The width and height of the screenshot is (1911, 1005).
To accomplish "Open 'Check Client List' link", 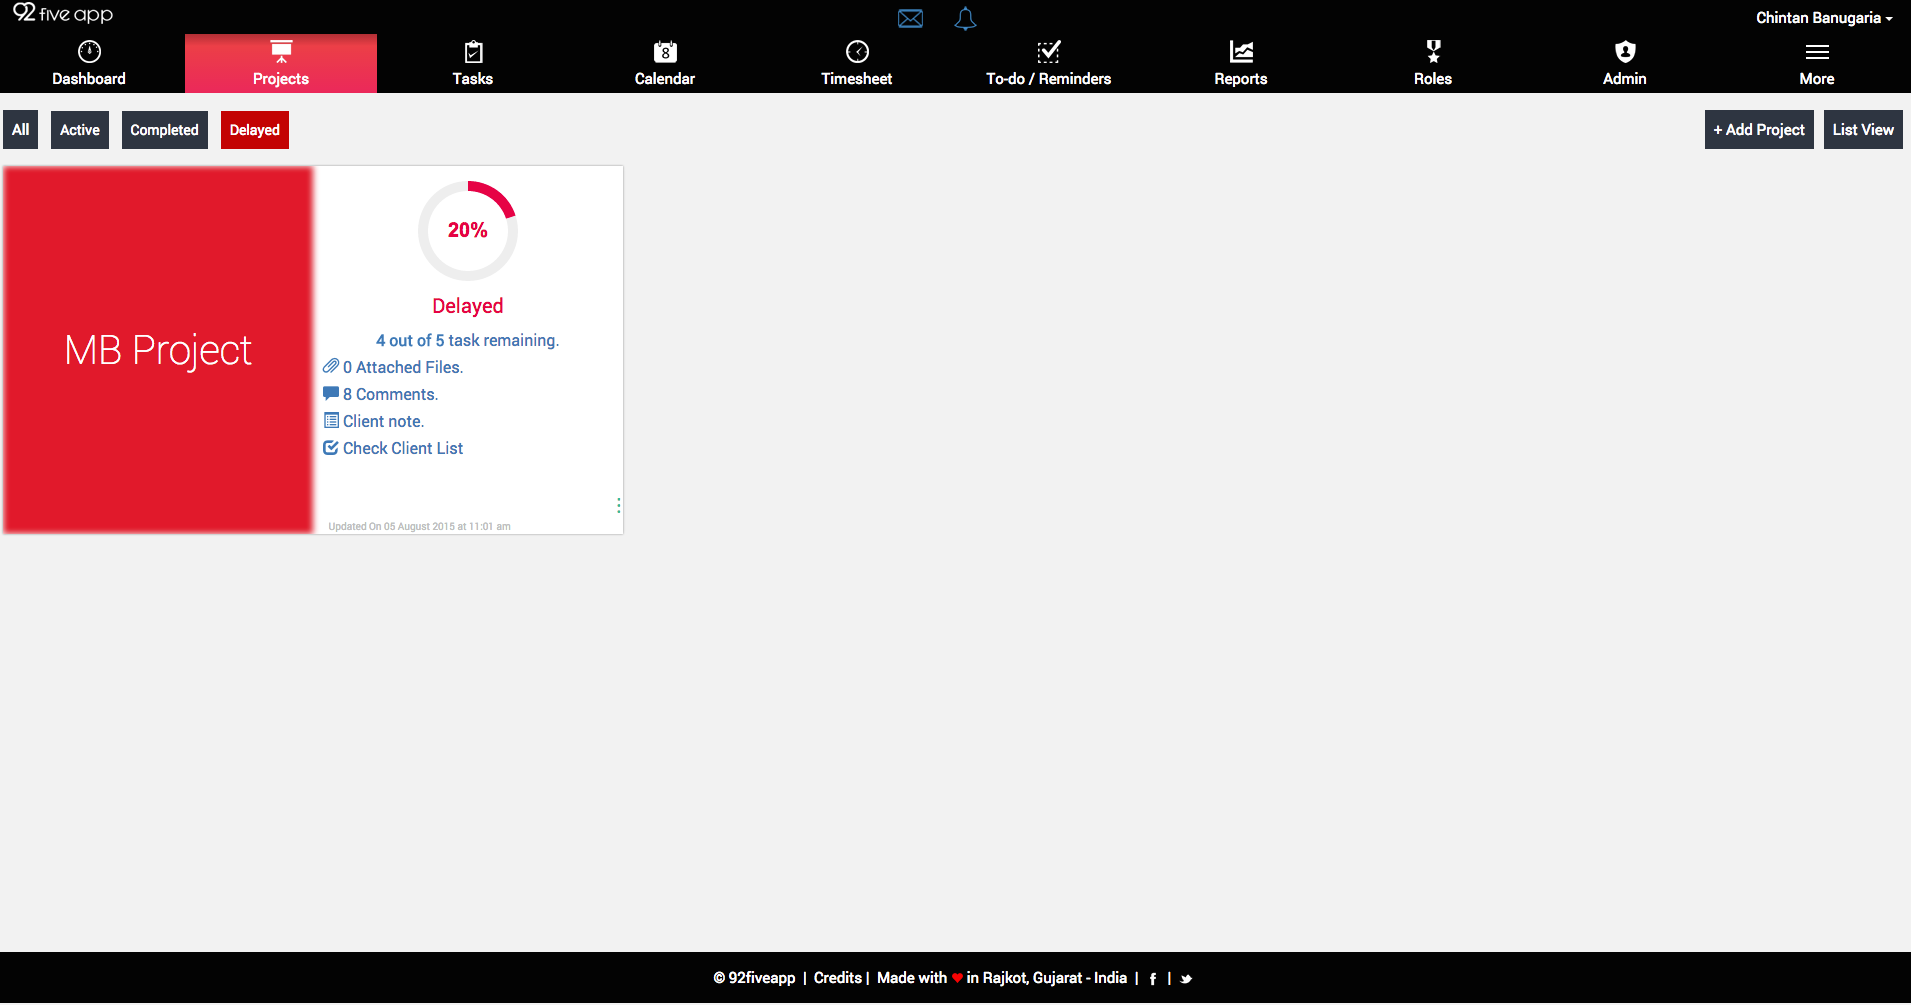I will (403, 448).
